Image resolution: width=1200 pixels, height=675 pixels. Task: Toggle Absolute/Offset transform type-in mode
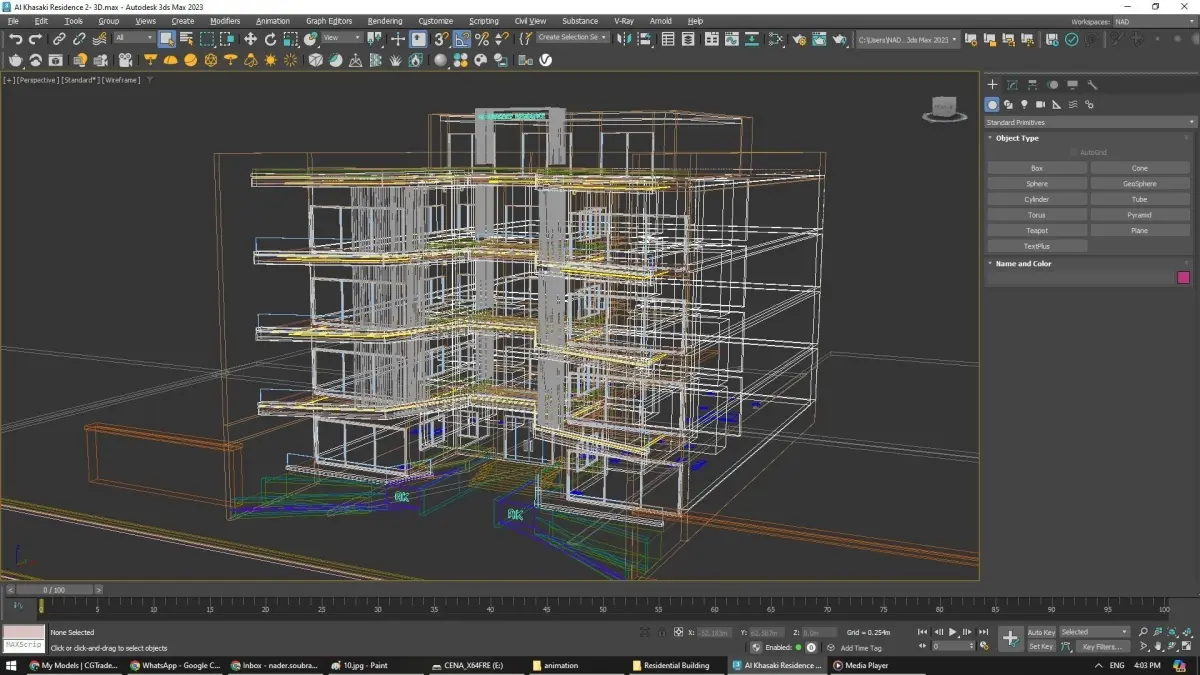tap(678, 632)
